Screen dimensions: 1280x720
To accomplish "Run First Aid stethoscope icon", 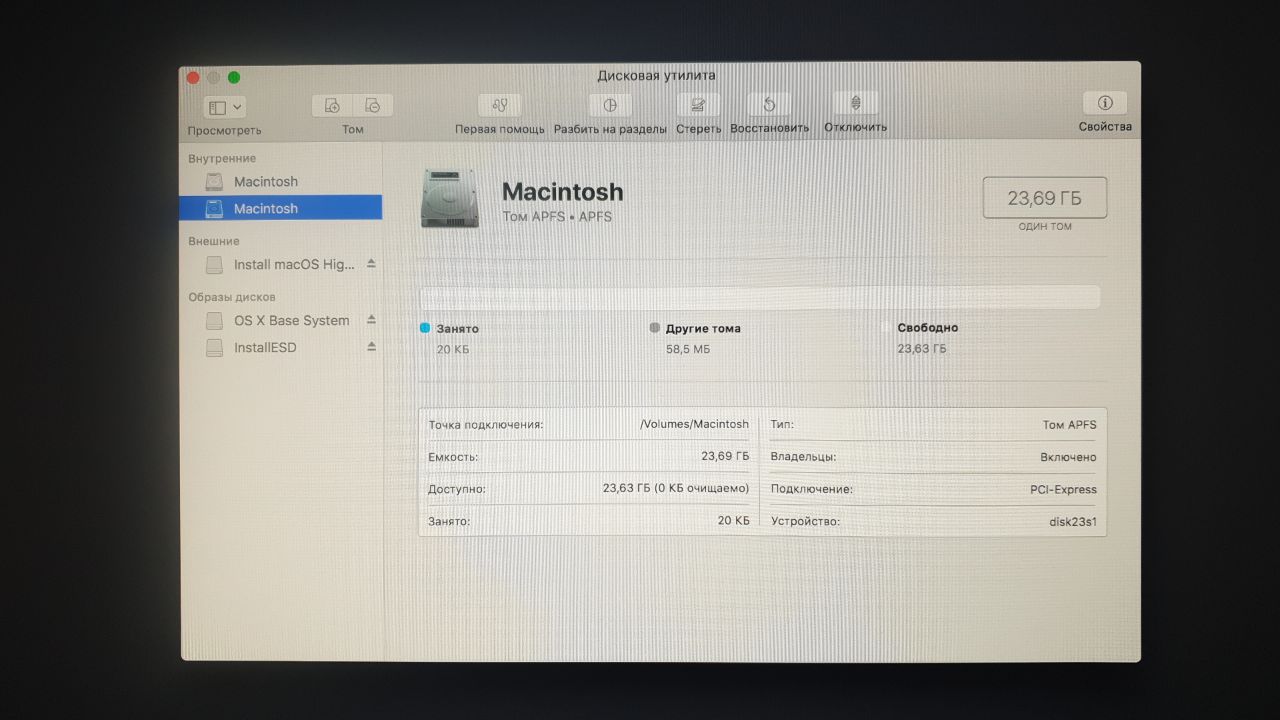I will click(x=500, y=105).
